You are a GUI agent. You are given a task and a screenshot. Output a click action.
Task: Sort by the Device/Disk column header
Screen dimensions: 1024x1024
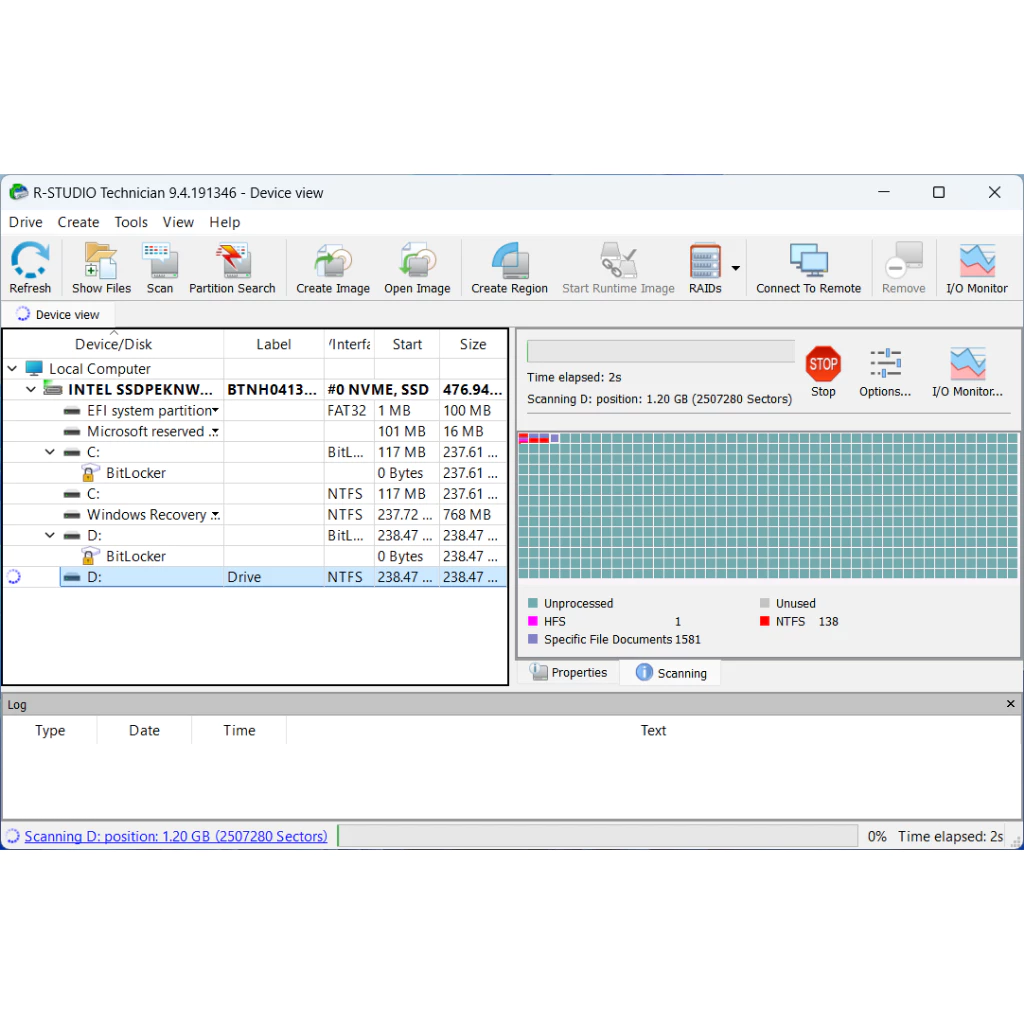(x=114, y=344)
